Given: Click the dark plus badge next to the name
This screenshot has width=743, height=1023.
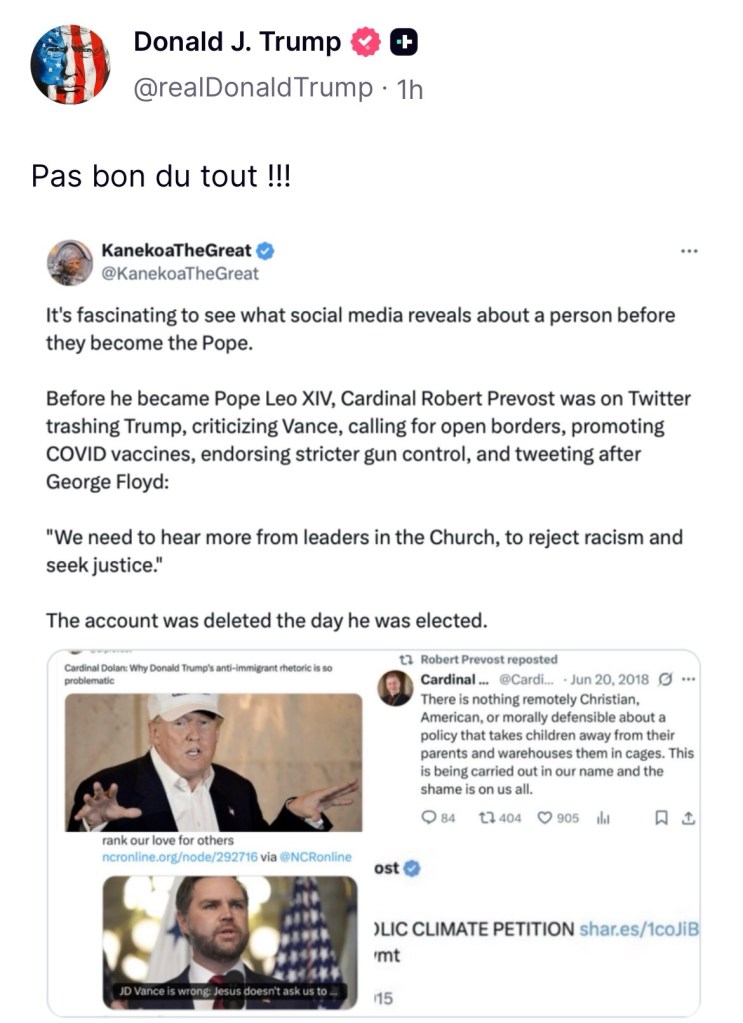Looking at the screenshot, I should point(403,42).
